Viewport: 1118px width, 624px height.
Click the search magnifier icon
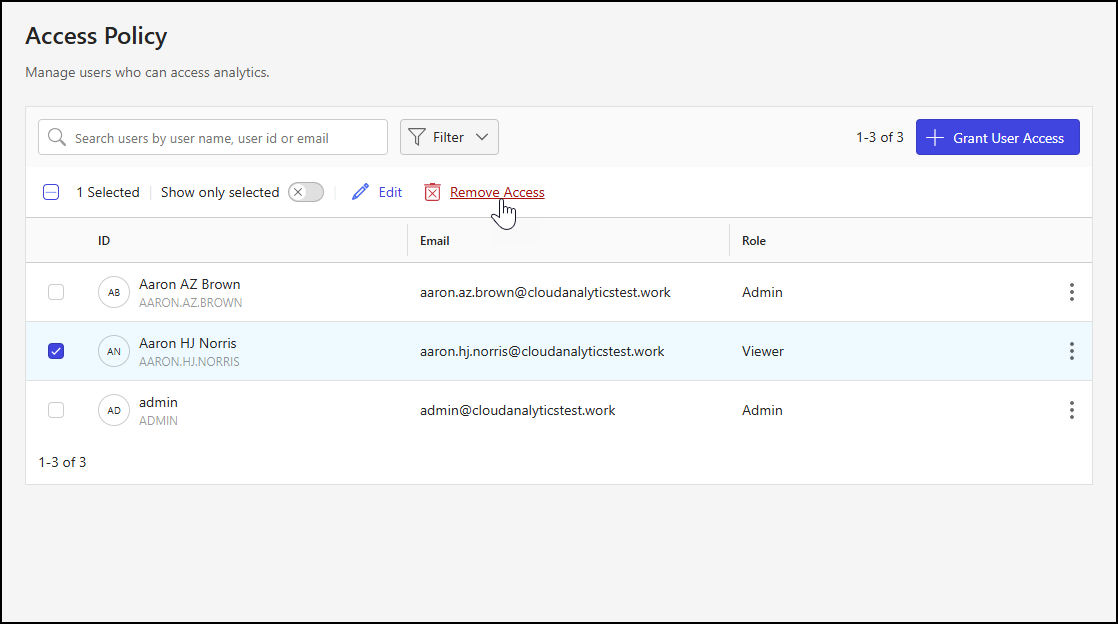[x=56, y=137]
